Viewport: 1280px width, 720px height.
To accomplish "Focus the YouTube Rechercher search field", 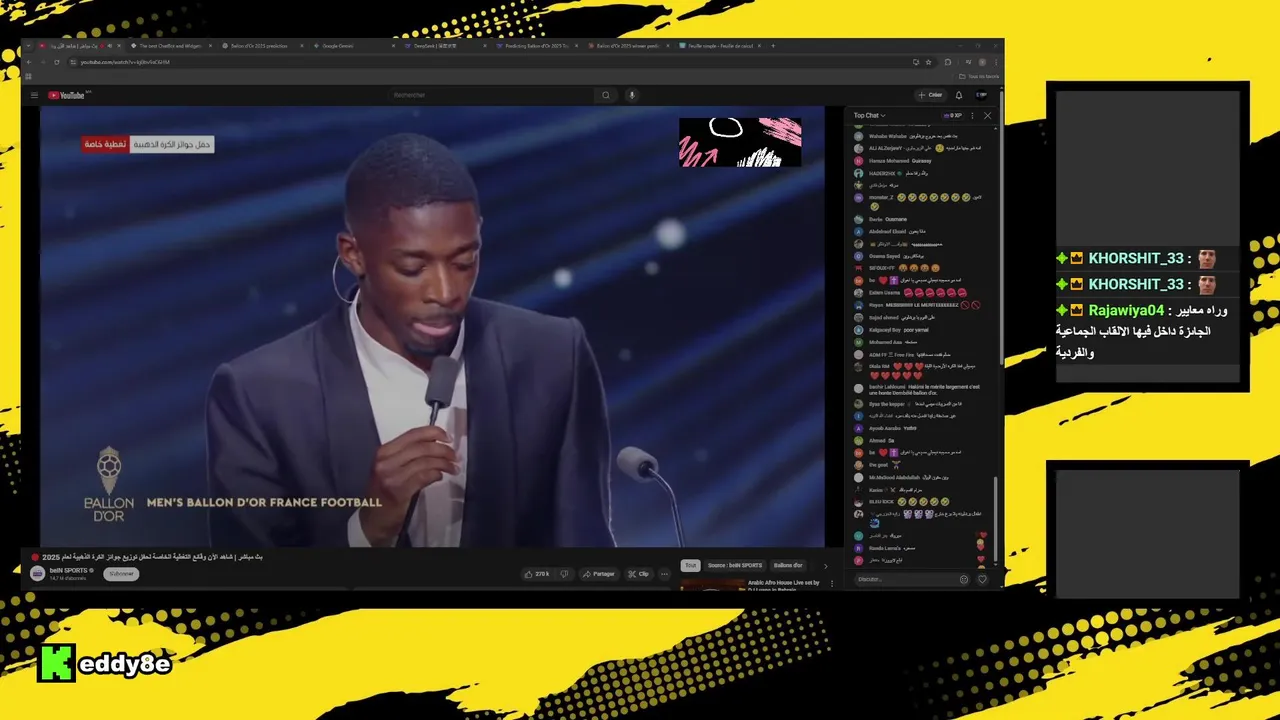I will (x=490, y=95).
